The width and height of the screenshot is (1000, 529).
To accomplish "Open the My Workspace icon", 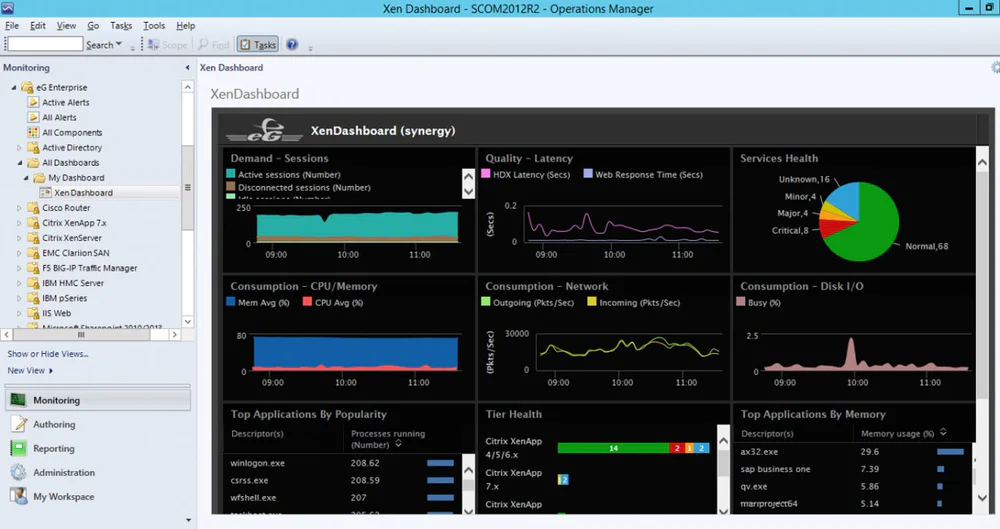I will (18, 496).
